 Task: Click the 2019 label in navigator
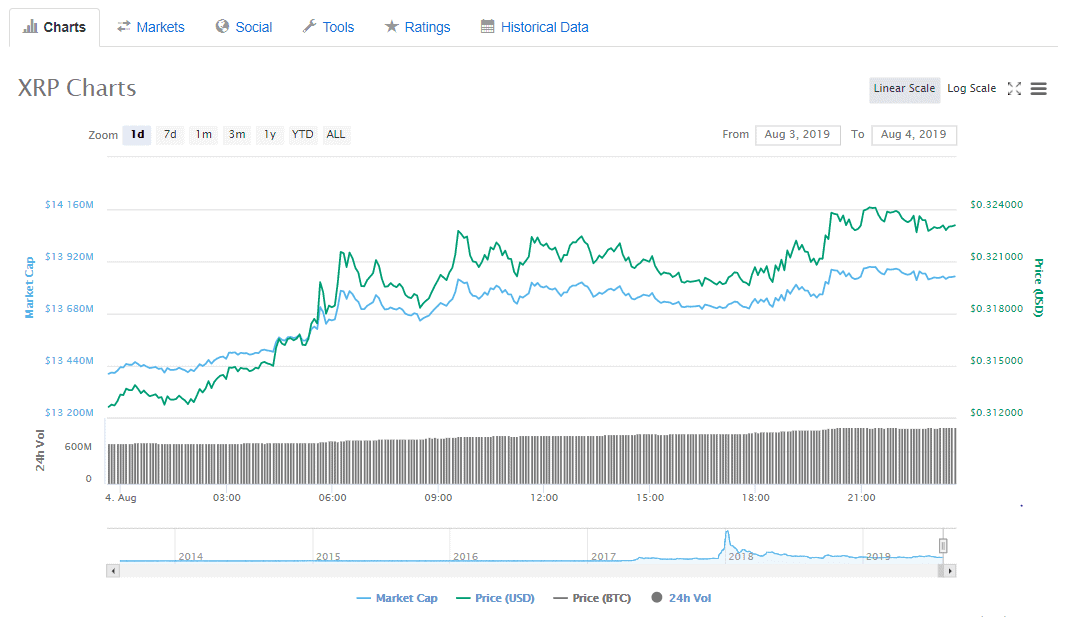coord(878,557)
